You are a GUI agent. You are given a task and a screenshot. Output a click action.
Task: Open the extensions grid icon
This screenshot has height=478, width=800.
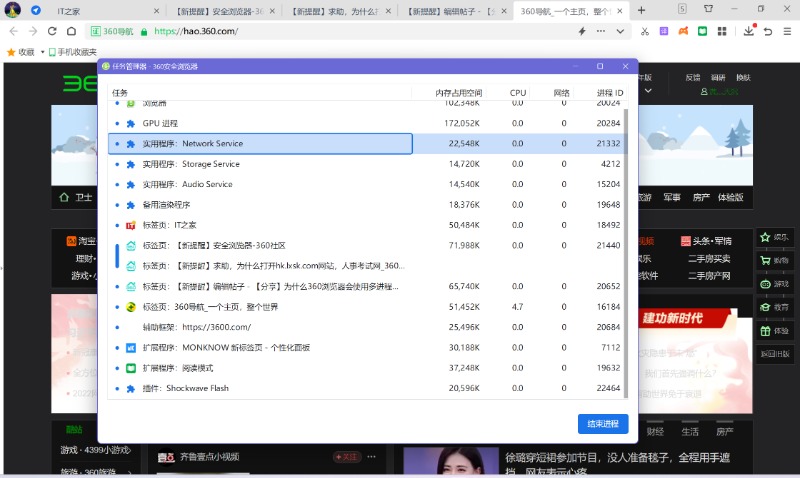[722, 31]
